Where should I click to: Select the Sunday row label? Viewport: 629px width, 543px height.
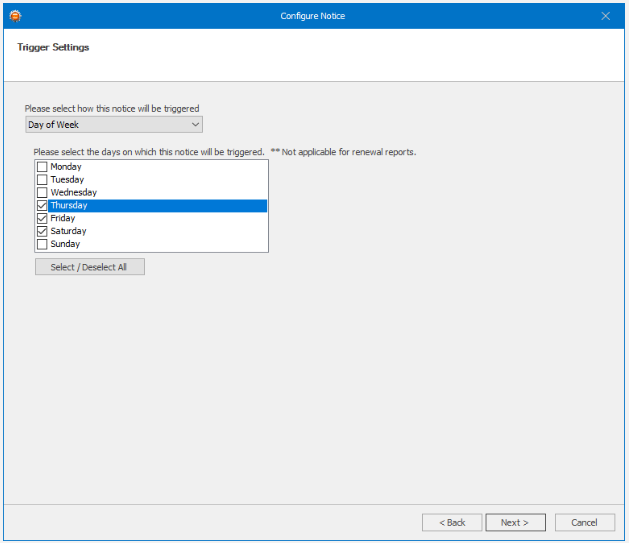[65, 244]
